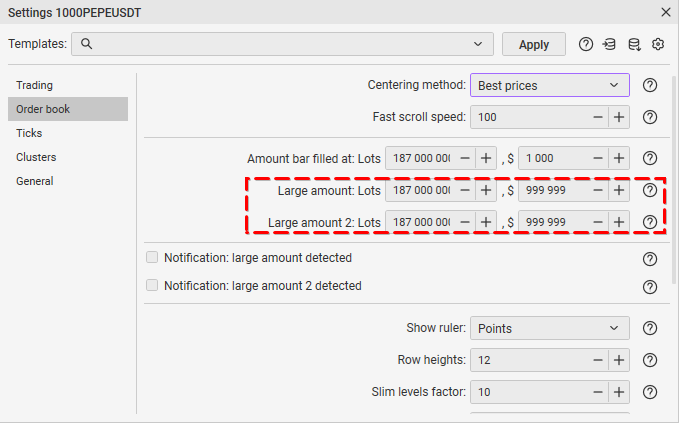Screen dimensions: 679x423
Task: Show help for Large amount 2 row
Action: tap(650, 222)
